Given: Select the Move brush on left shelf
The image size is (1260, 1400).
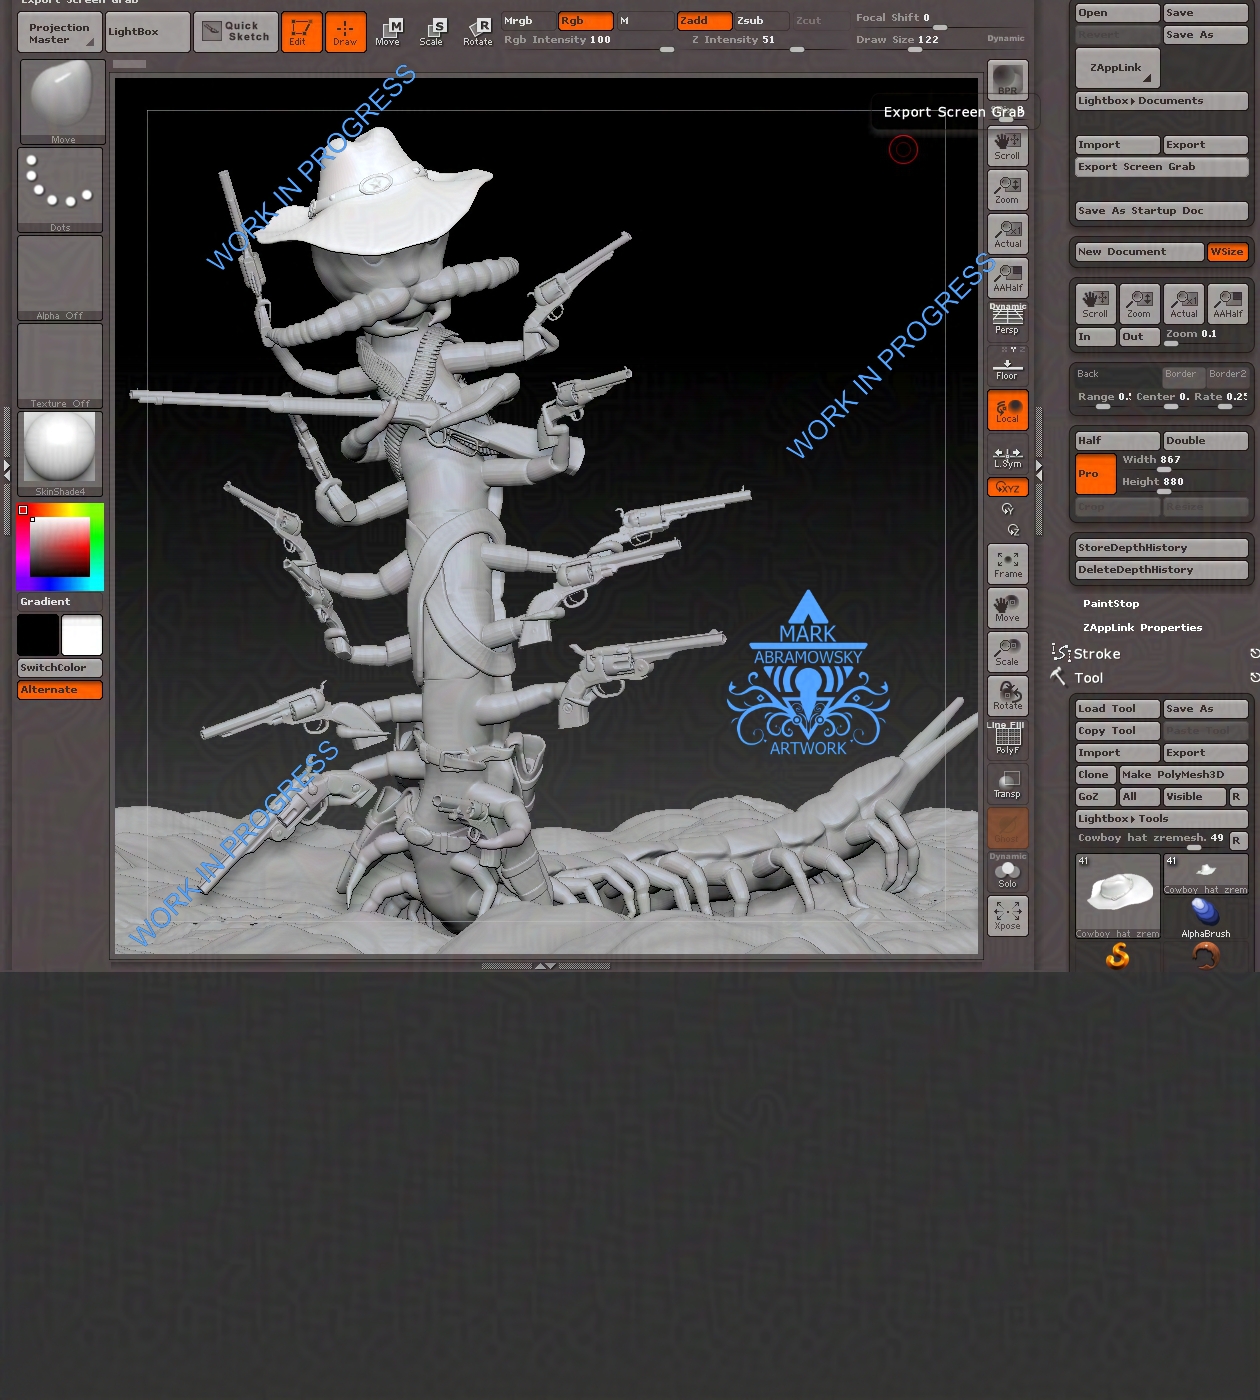Looking at the screenshot, I should (x=61, y=98).
